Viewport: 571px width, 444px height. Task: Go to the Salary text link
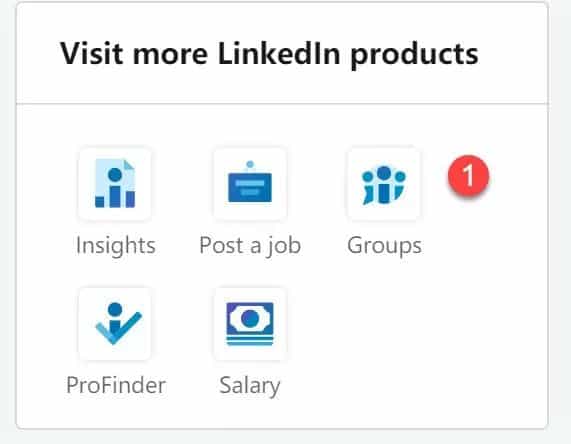click(250, 386)
